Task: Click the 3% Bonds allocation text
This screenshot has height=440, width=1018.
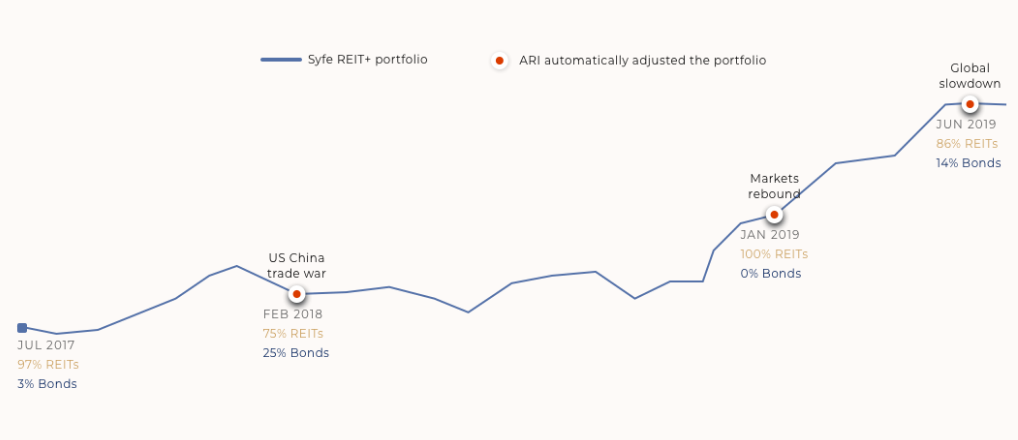Action: [x=47, y=384]
